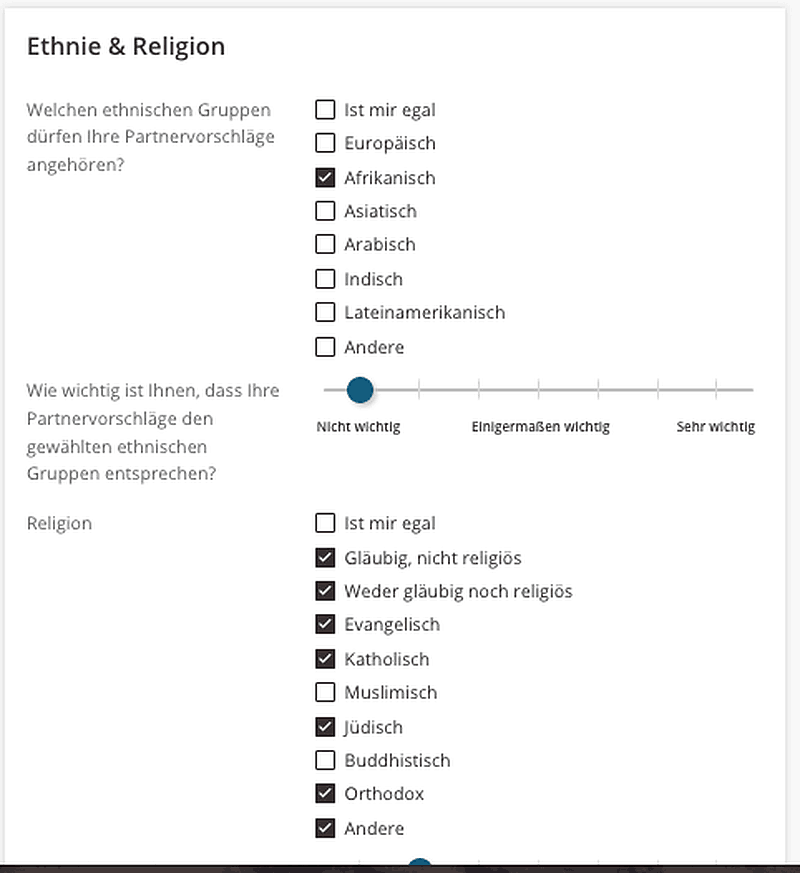Uncheck the Orthodox checkbox

click(x=325, y=793)
